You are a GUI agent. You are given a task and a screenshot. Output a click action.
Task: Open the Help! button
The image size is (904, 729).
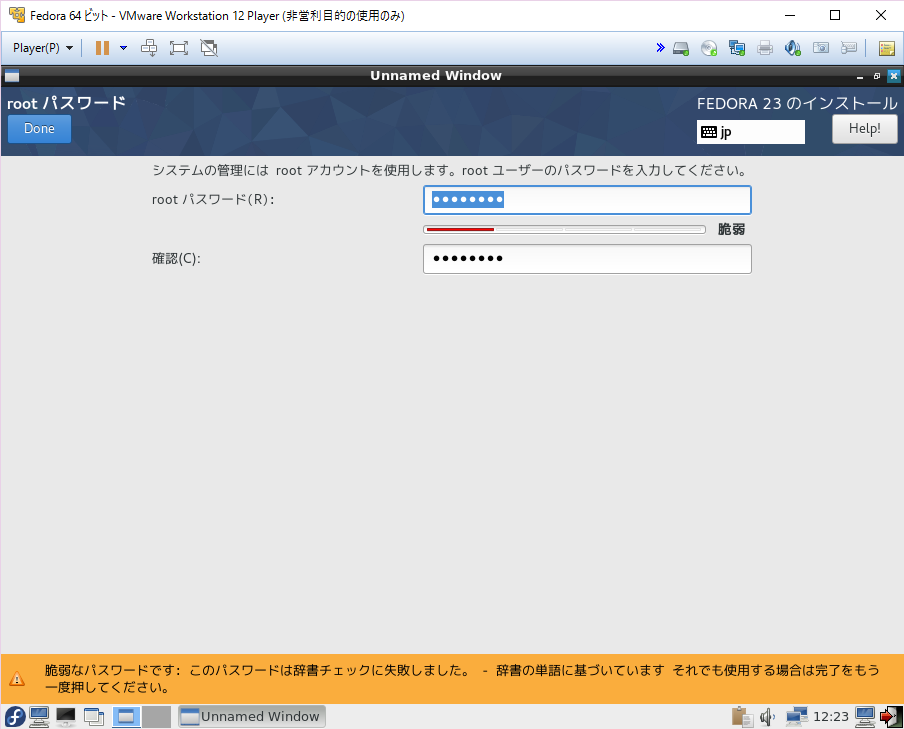pos(864,128)
